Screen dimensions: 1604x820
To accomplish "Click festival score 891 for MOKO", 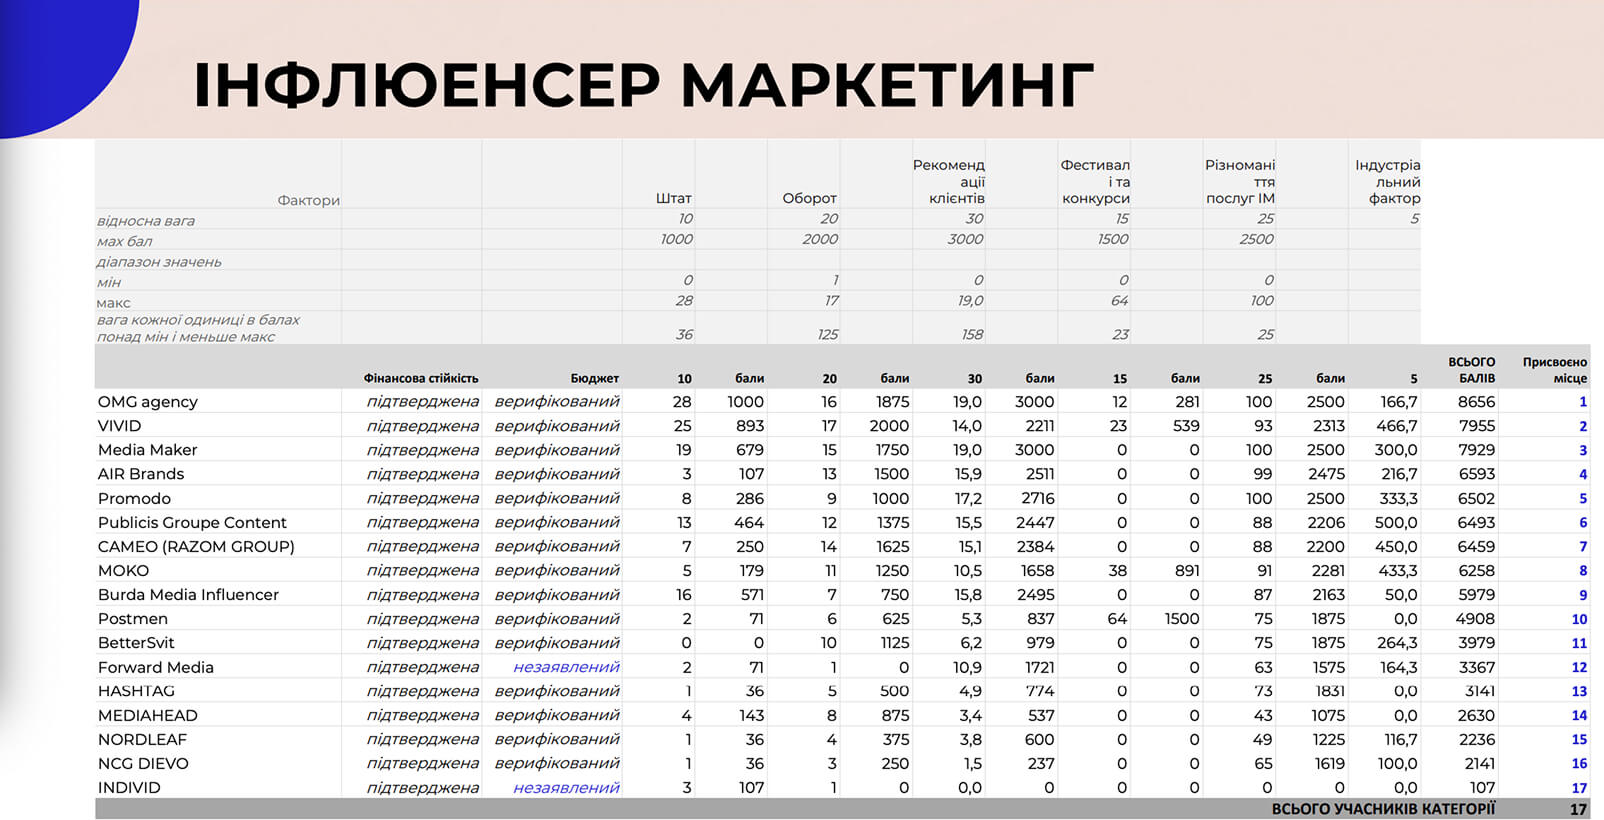I will pyautogui.click(x=1187, y=571).
